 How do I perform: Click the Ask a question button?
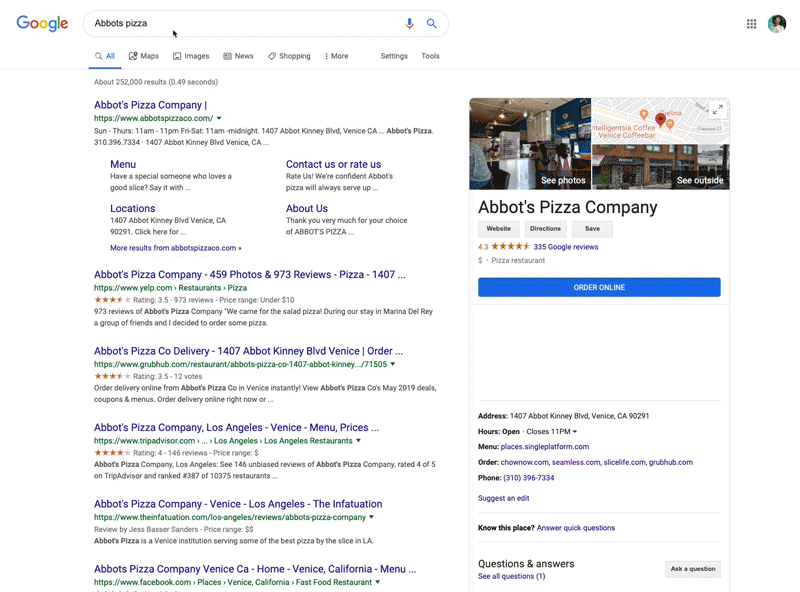click(692, 569)
